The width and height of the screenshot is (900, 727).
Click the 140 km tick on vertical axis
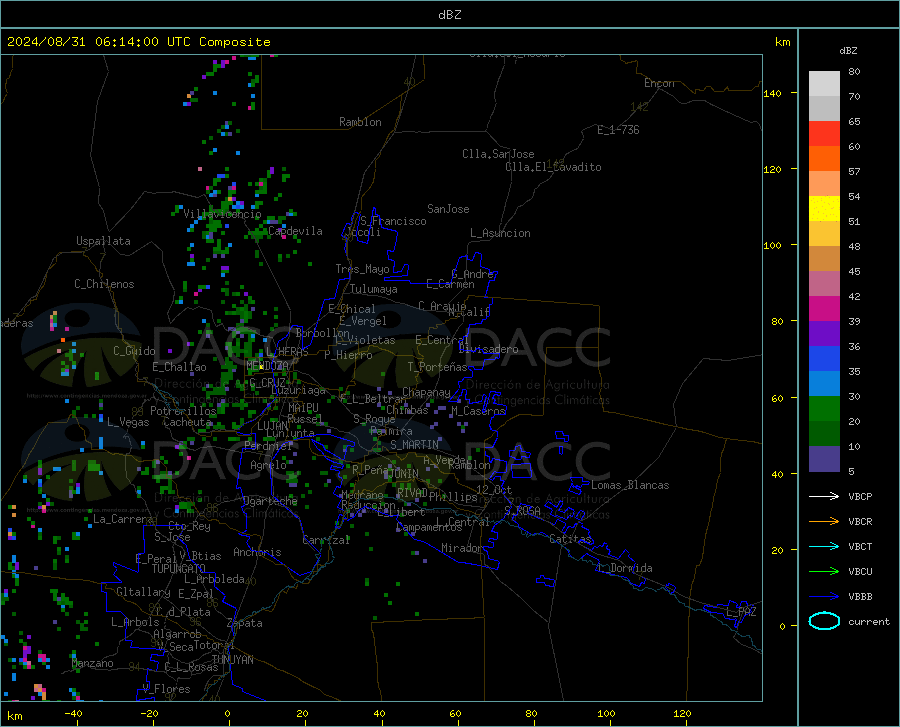pos(773,93)
